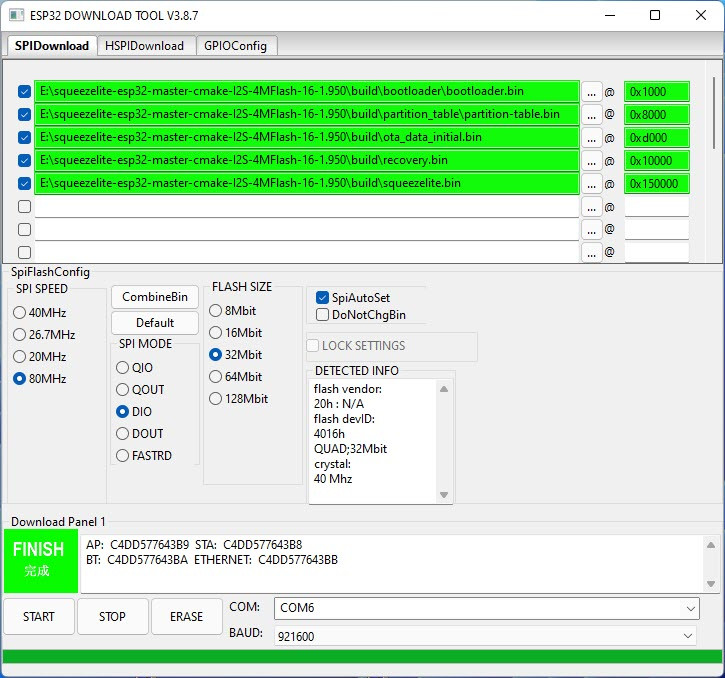Click the green download progress bar
Image resolution: width=725 pixels, height=678 pixels.
pos(362,656)
